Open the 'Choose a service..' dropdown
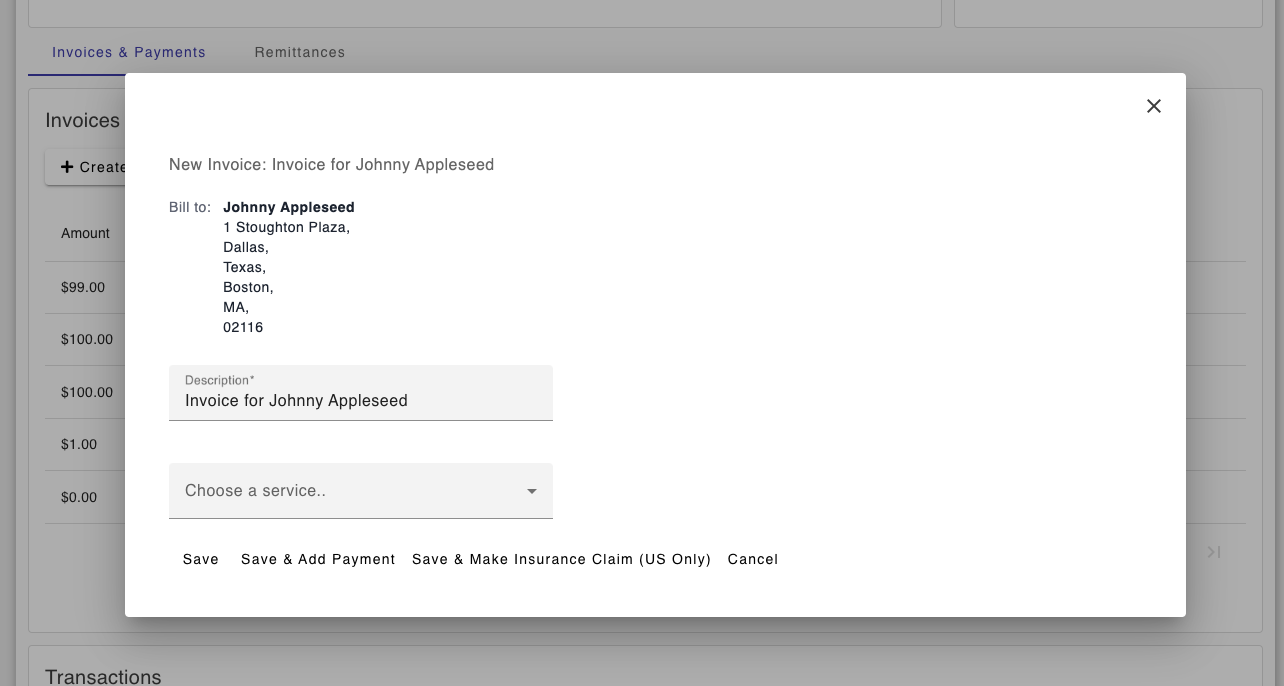Viewport: 1284px width, 686px height. click(360, 491)
